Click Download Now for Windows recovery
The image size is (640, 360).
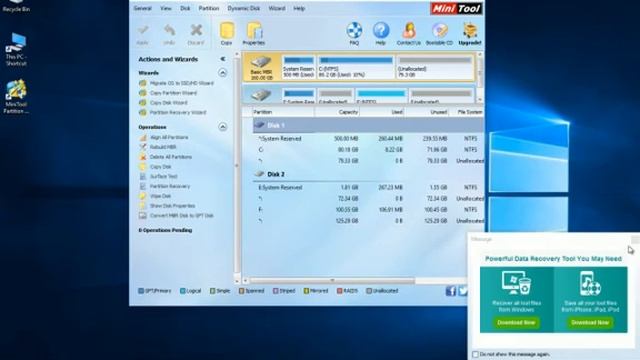pos(516,322)
